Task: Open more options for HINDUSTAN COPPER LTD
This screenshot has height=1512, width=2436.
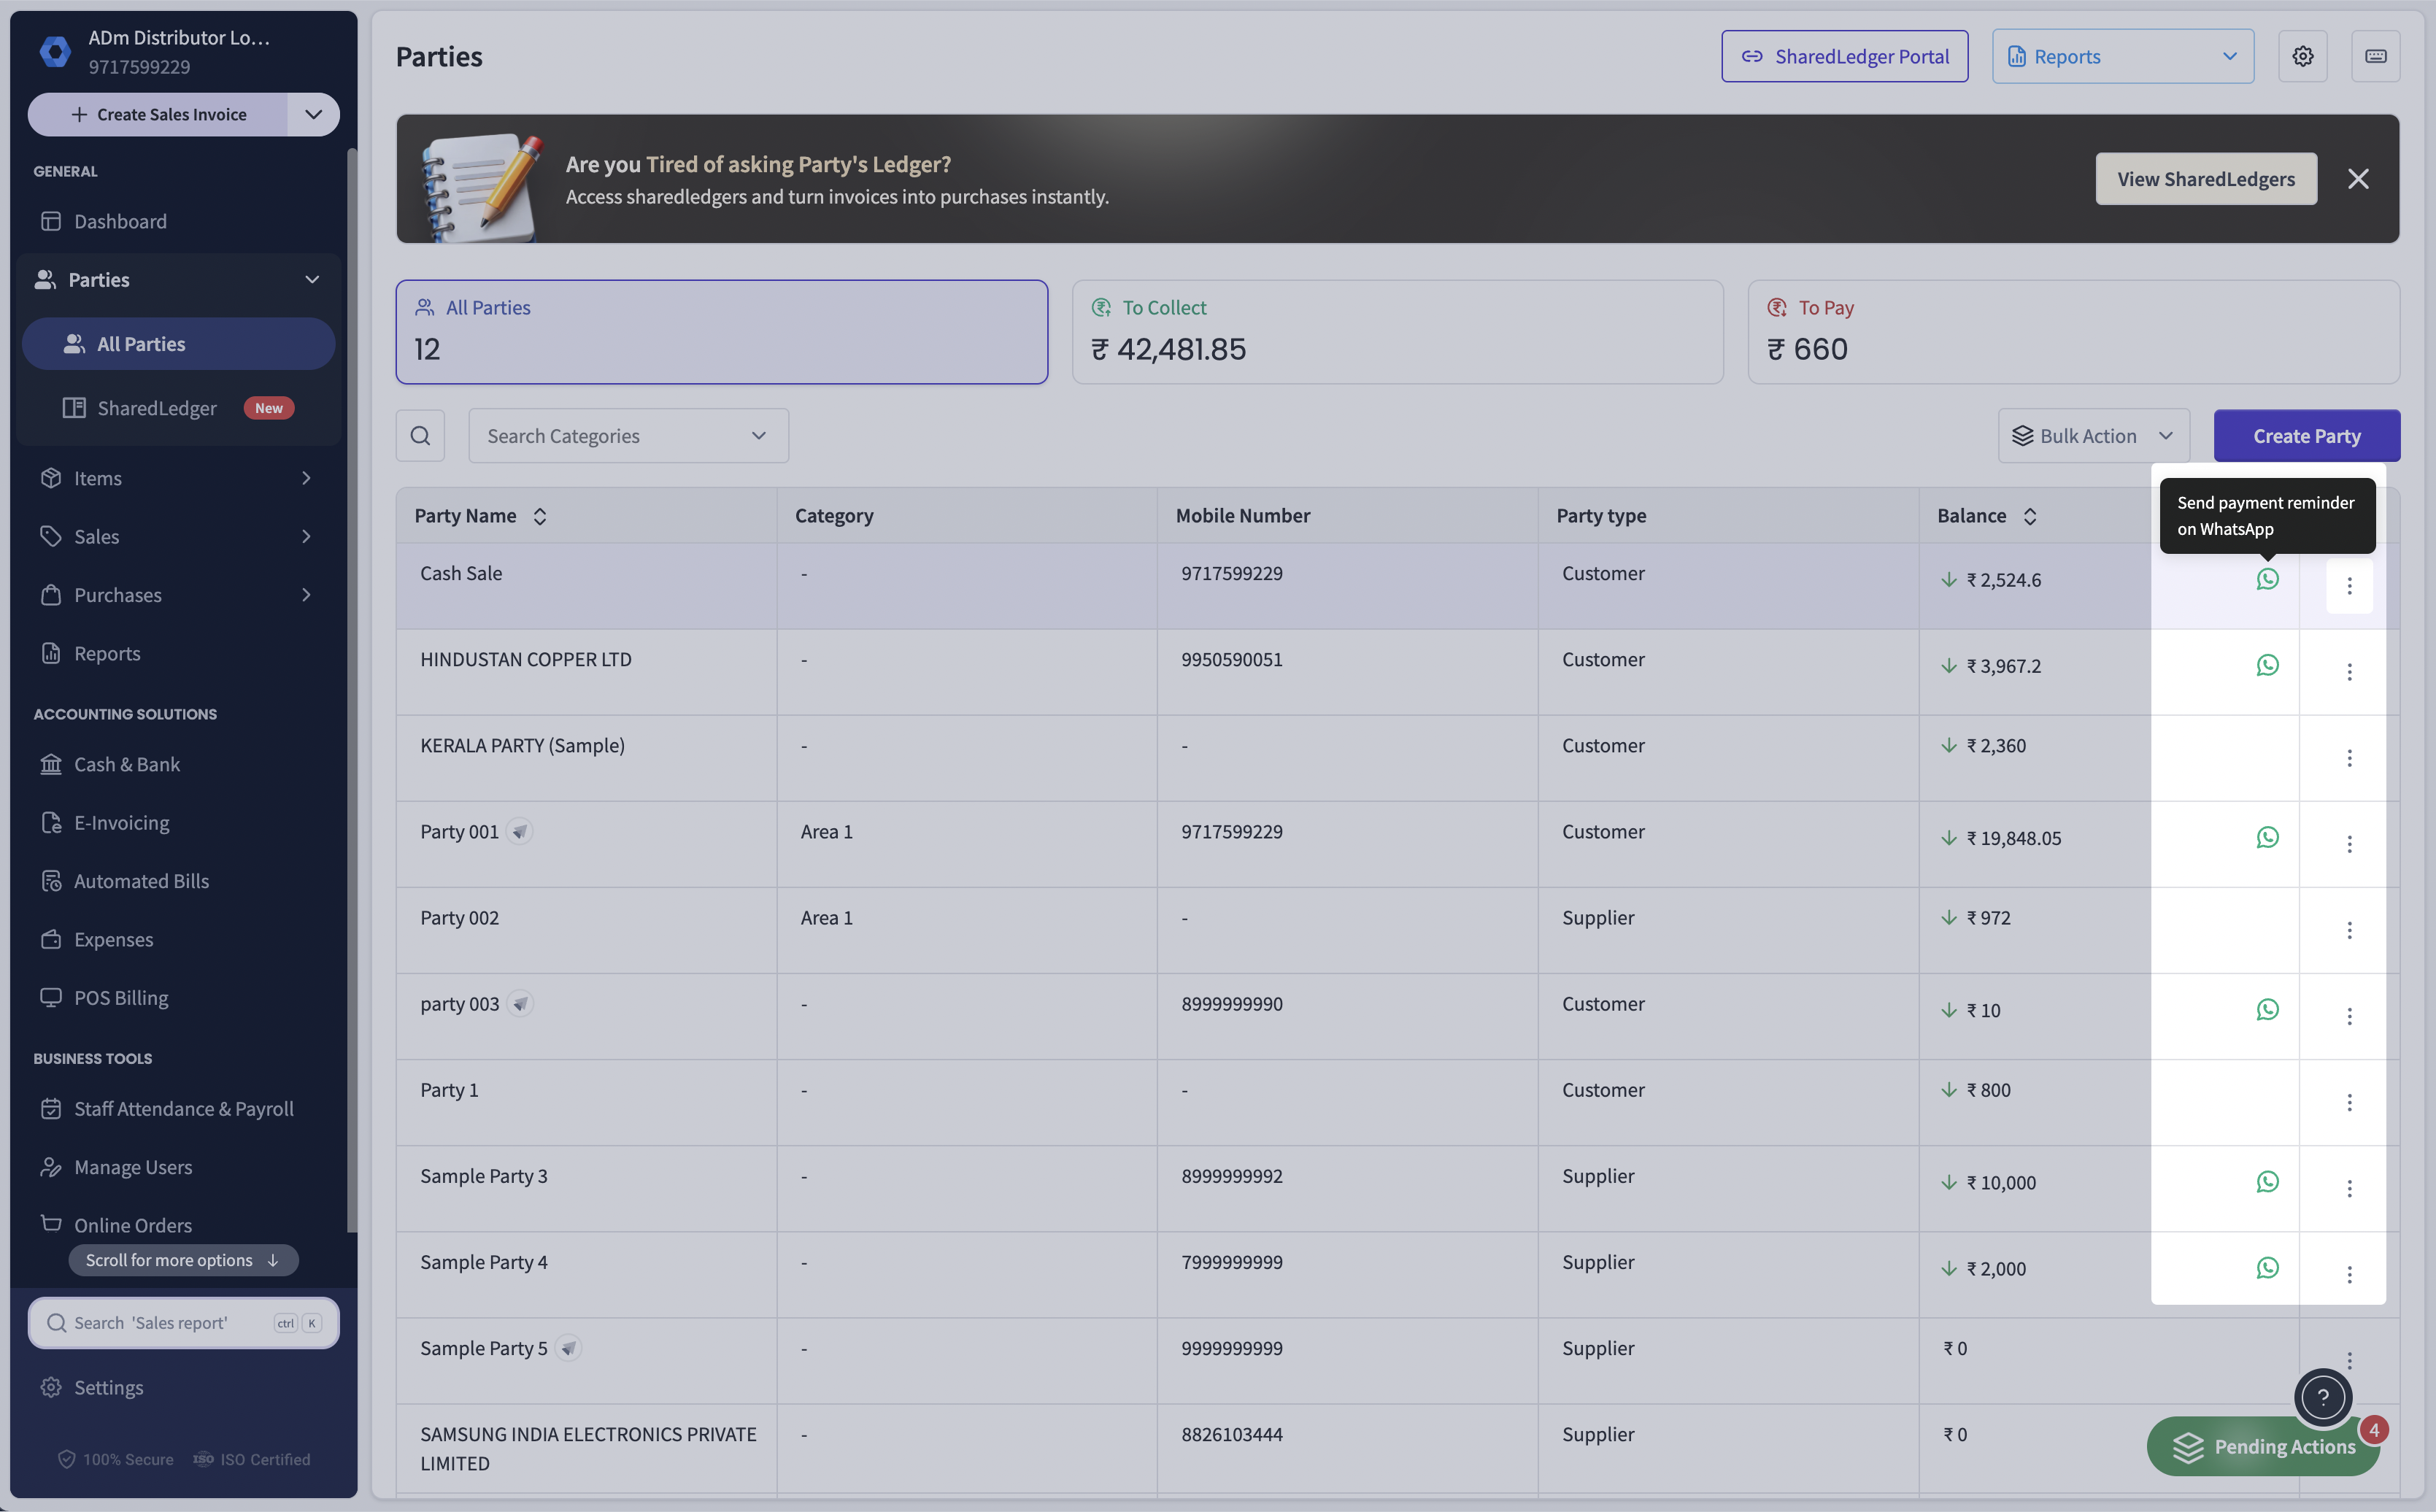Action: pos(2349,671)
